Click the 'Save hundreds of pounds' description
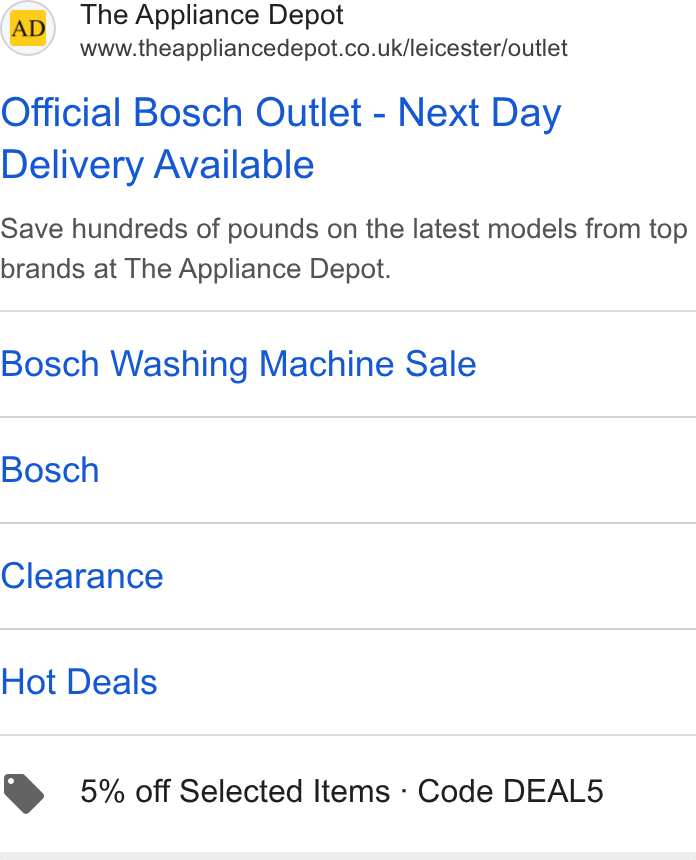This screenshot has height=860, width=696. click(343, 248)
